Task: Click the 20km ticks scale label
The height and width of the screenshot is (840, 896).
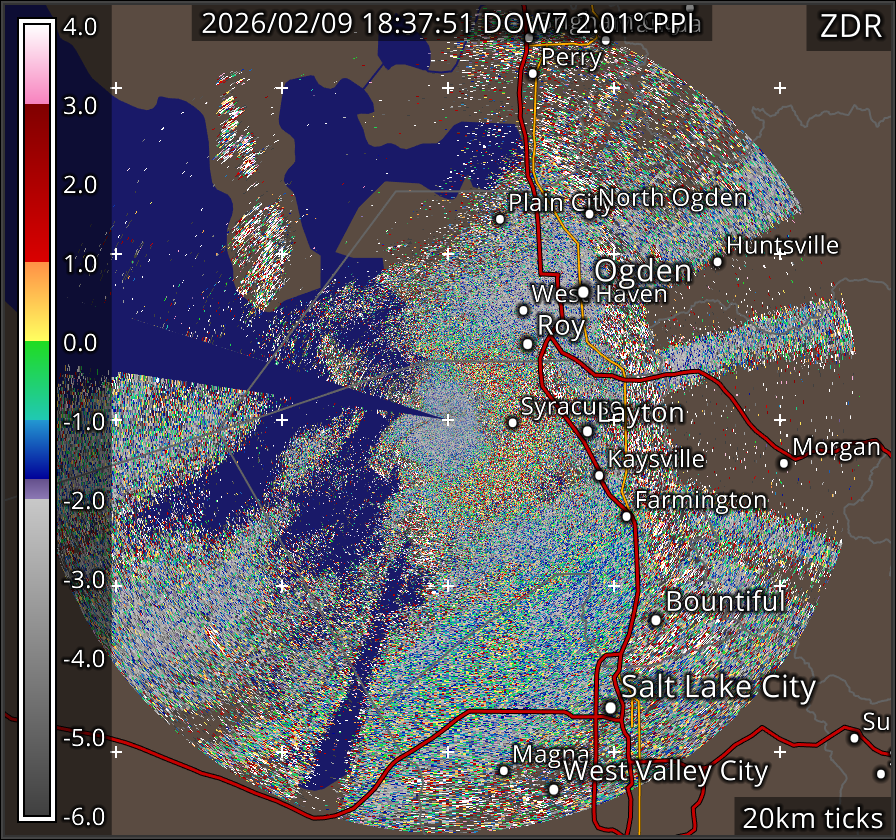Action: point(812,818)
